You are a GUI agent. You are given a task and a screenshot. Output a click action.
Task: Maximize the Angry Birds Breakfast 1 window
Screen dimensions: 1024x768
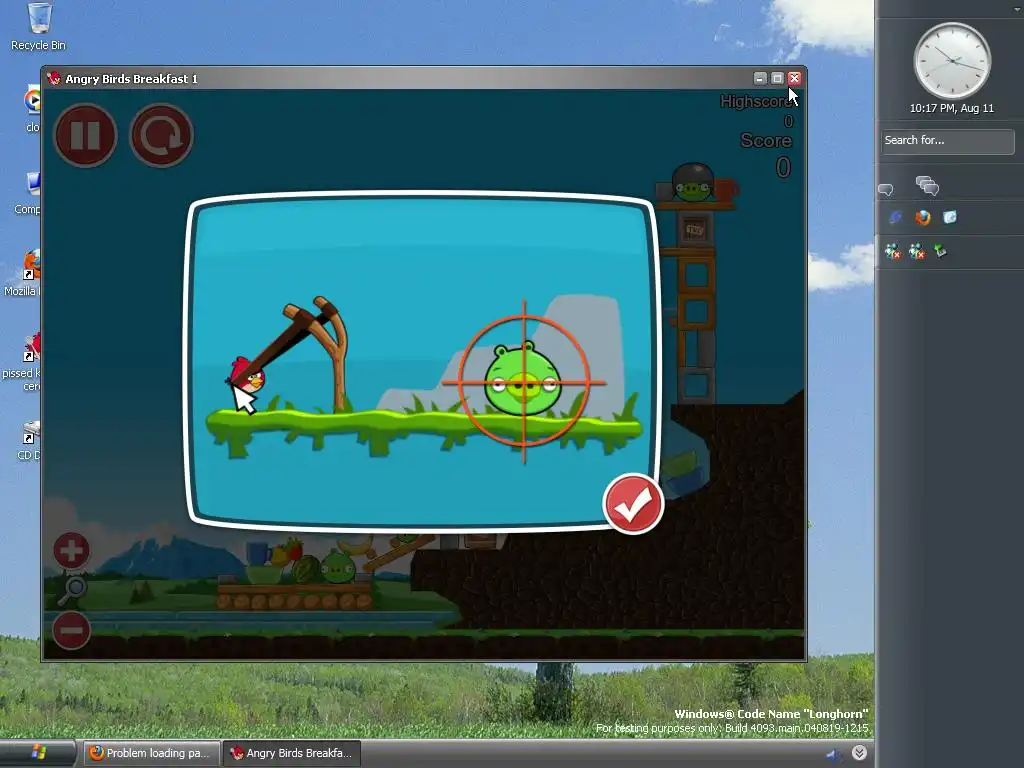point(777,78)
